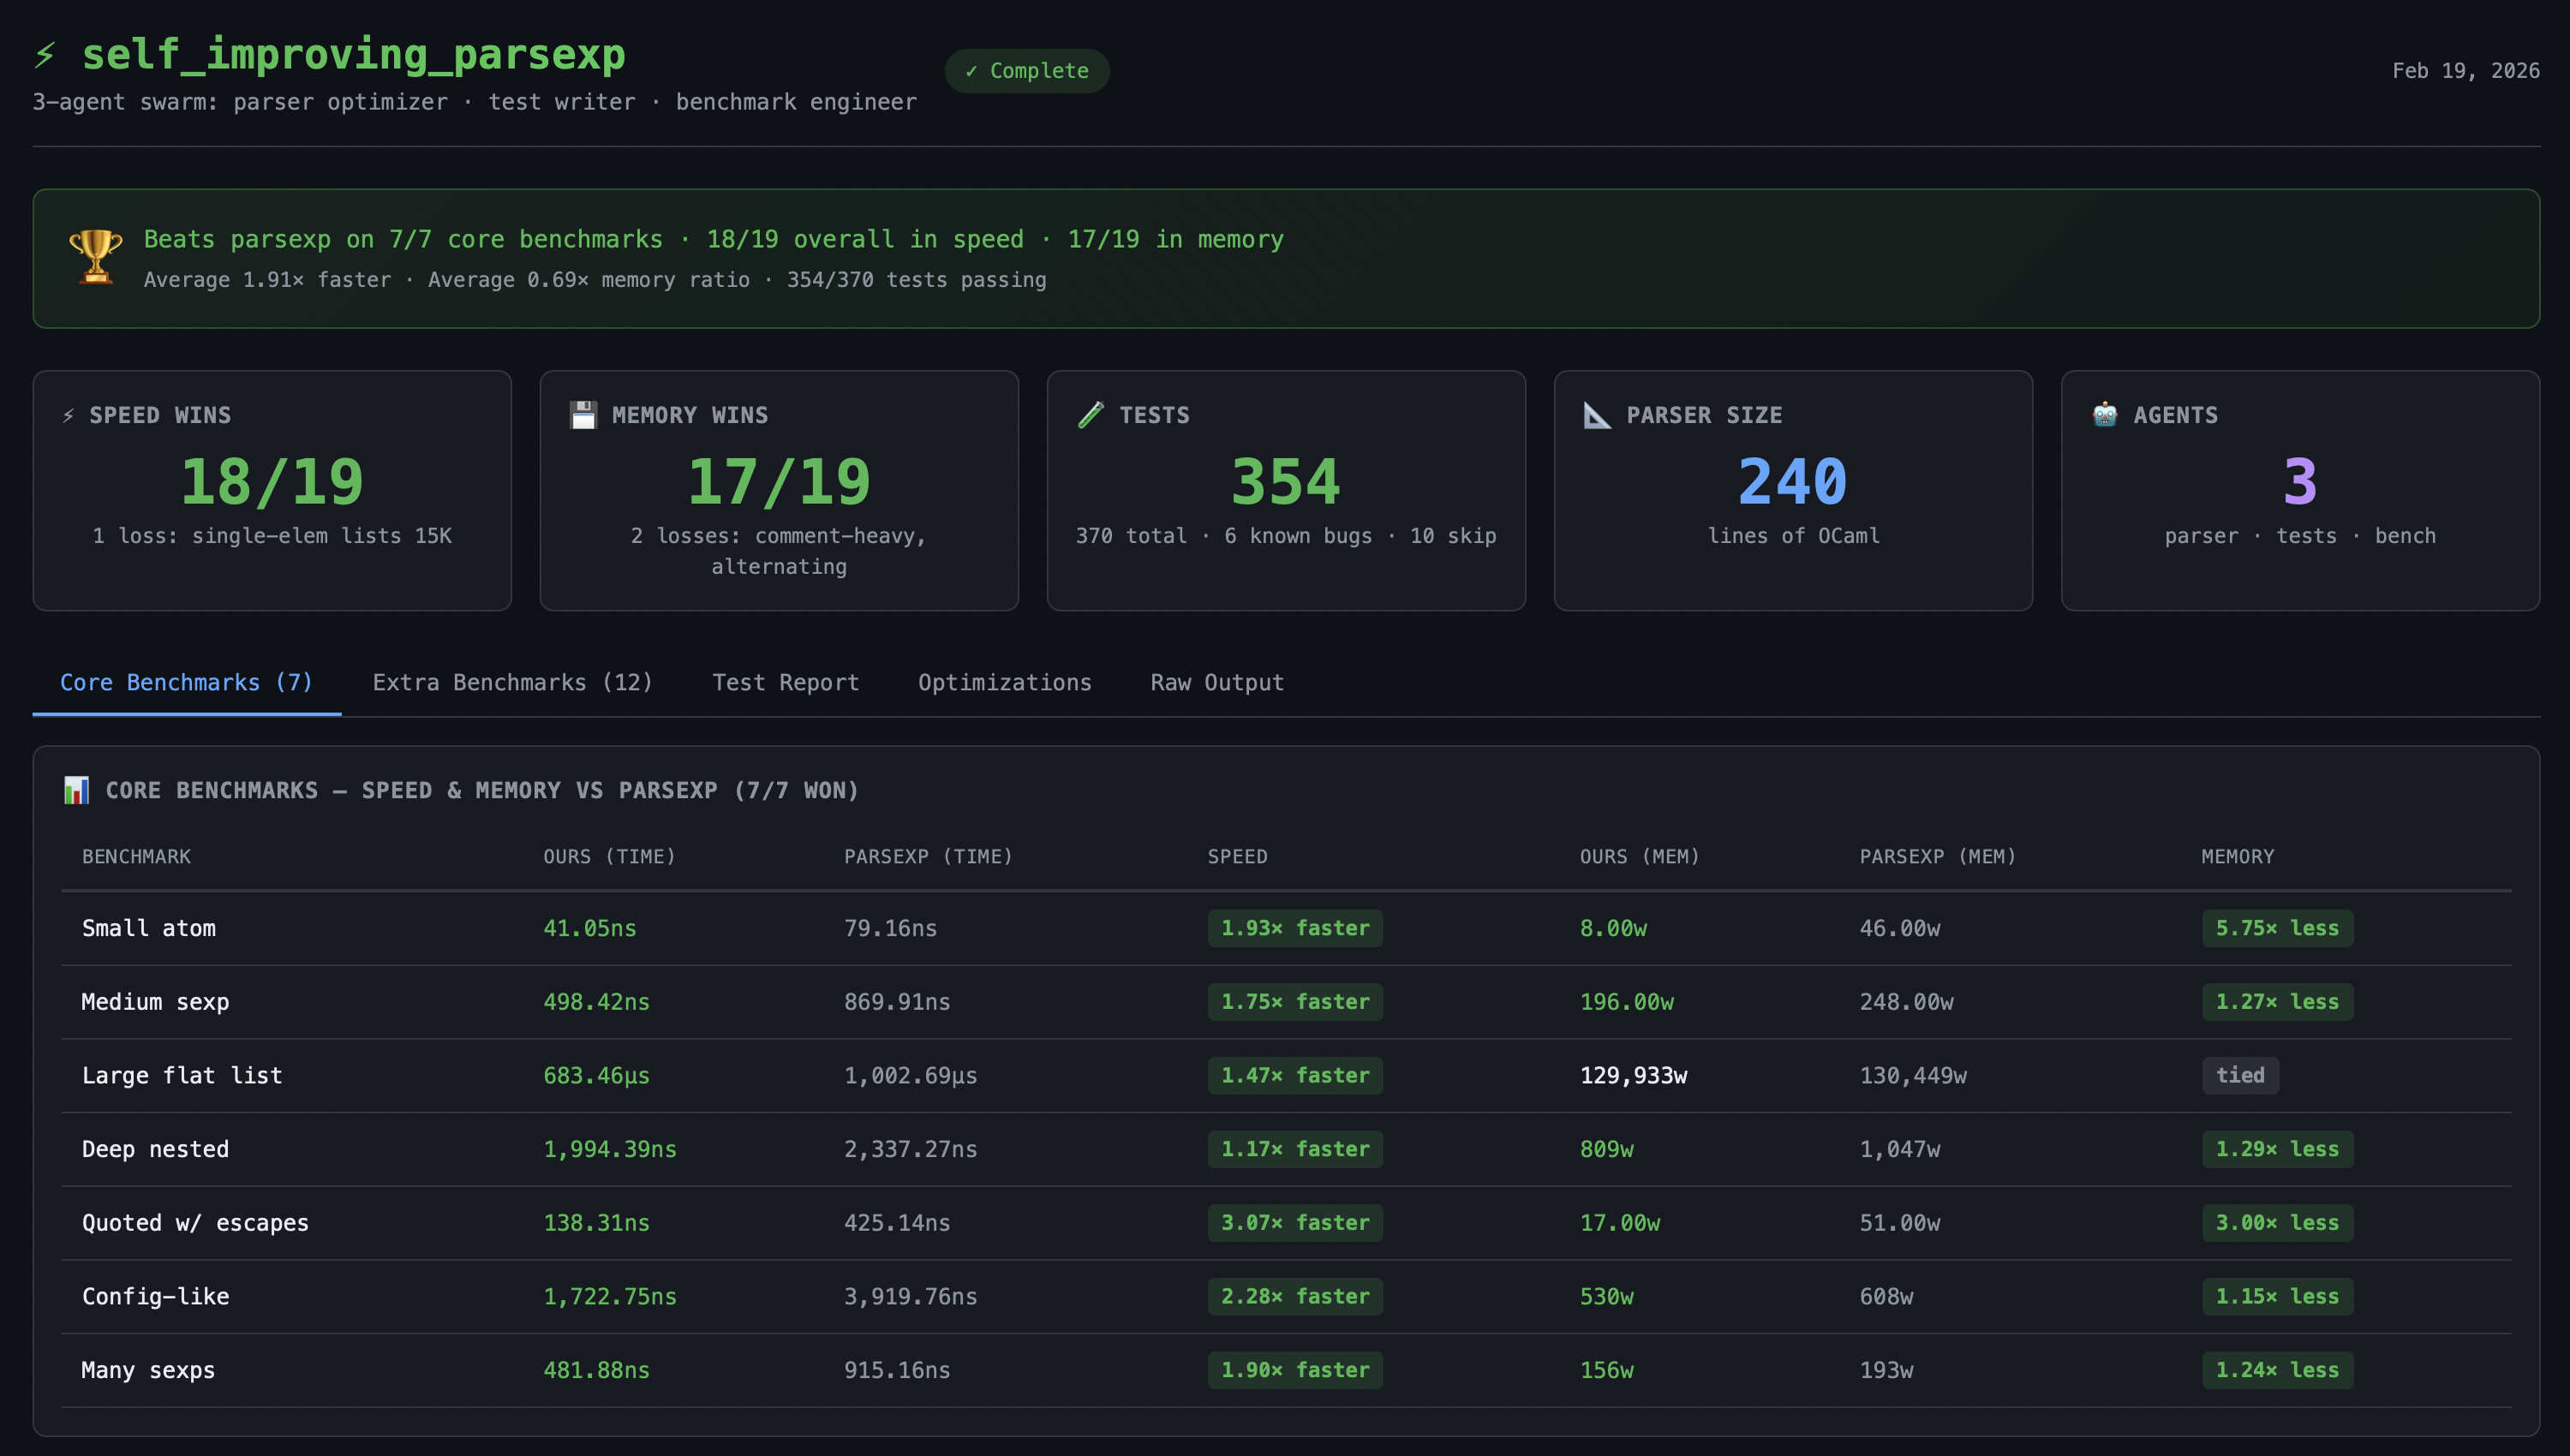
Task: Click the Parser Size ruler icon
Action: coord(1597,415)
